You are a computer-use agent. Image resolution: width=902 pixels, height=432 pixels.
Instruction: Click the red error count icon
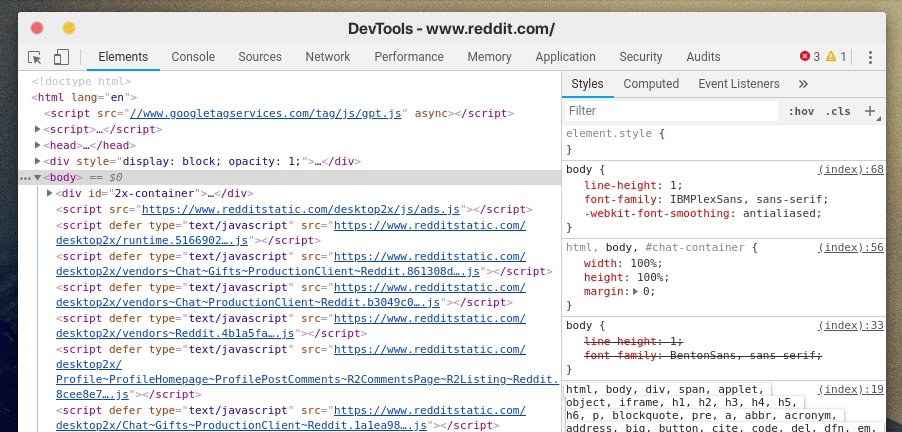tap(805, 56)
